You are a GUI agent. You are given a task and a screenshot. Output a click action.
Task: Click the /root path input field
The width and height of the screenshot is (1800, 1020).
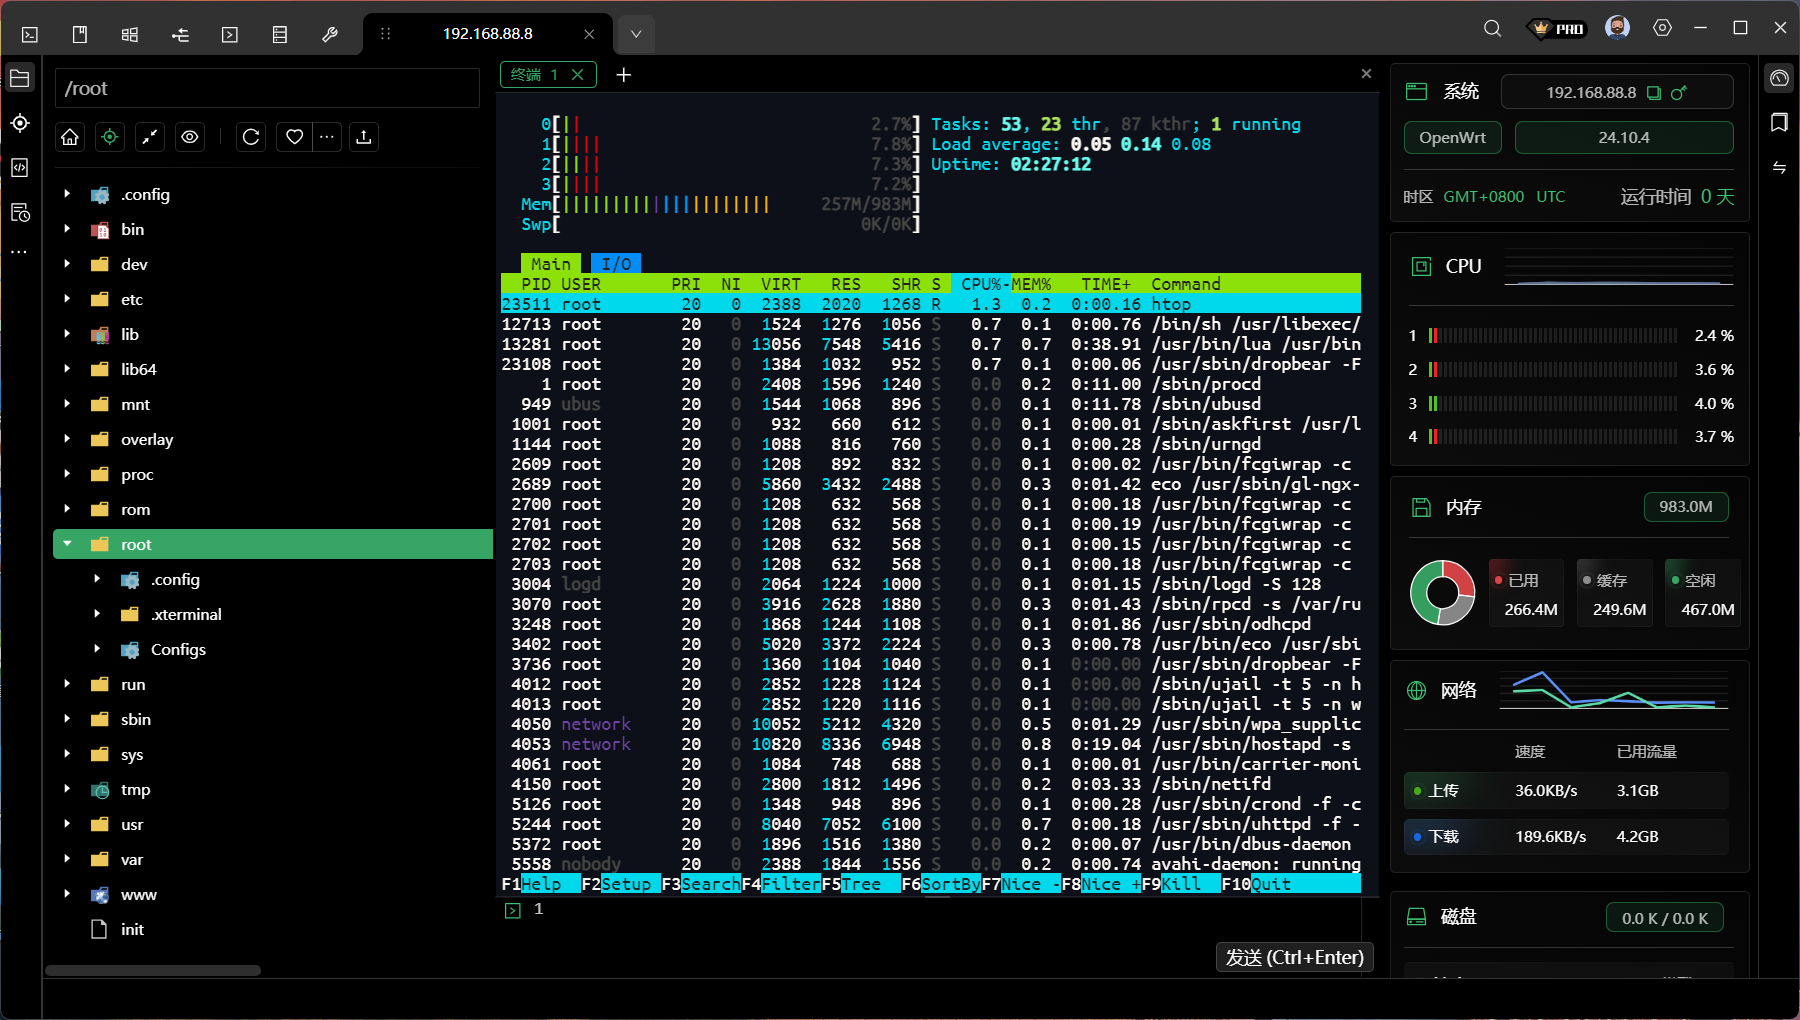(267, 88)
